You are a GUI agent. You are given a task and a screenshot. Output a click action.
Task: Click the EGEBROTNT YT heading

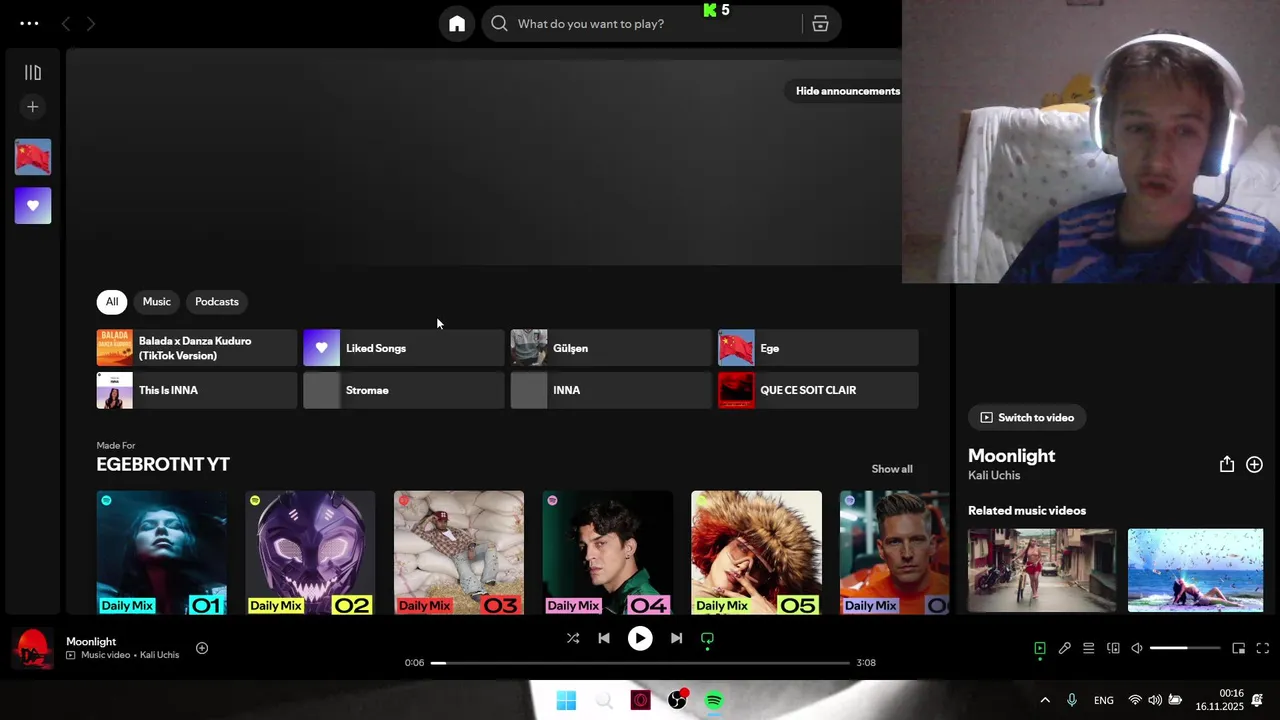click(163, 464)
